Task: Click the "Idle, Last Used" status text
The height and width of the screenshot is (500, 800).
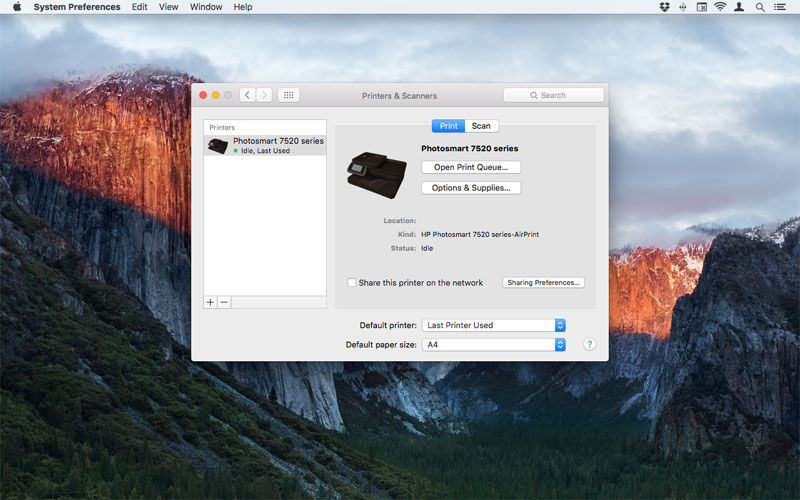Action: tap(265, 151)
